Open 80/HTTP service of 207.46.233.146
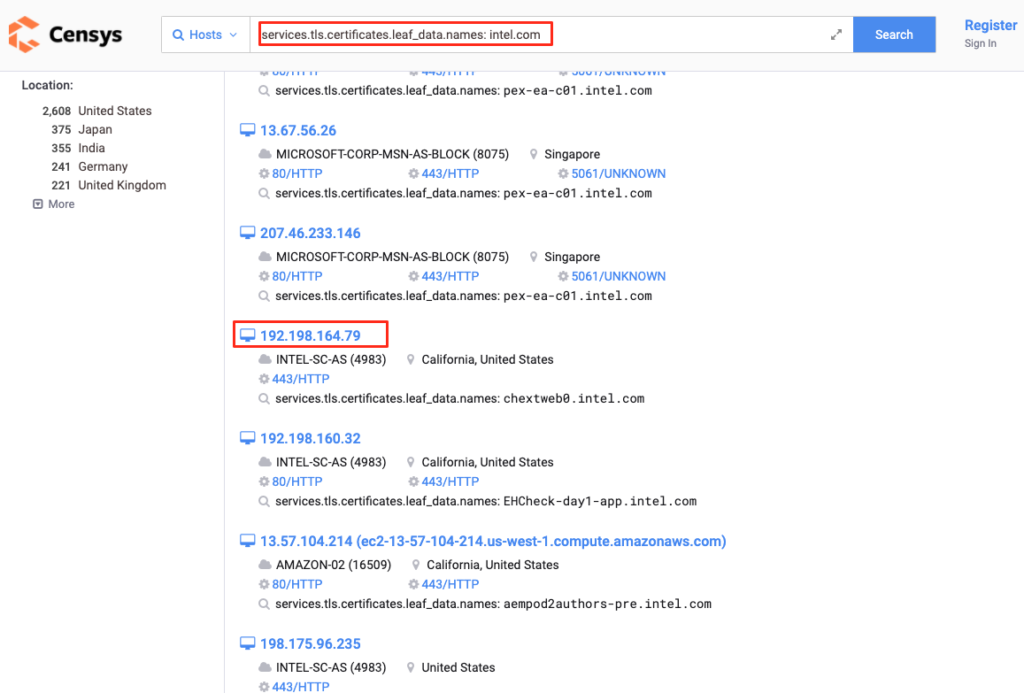 (297, 276)
